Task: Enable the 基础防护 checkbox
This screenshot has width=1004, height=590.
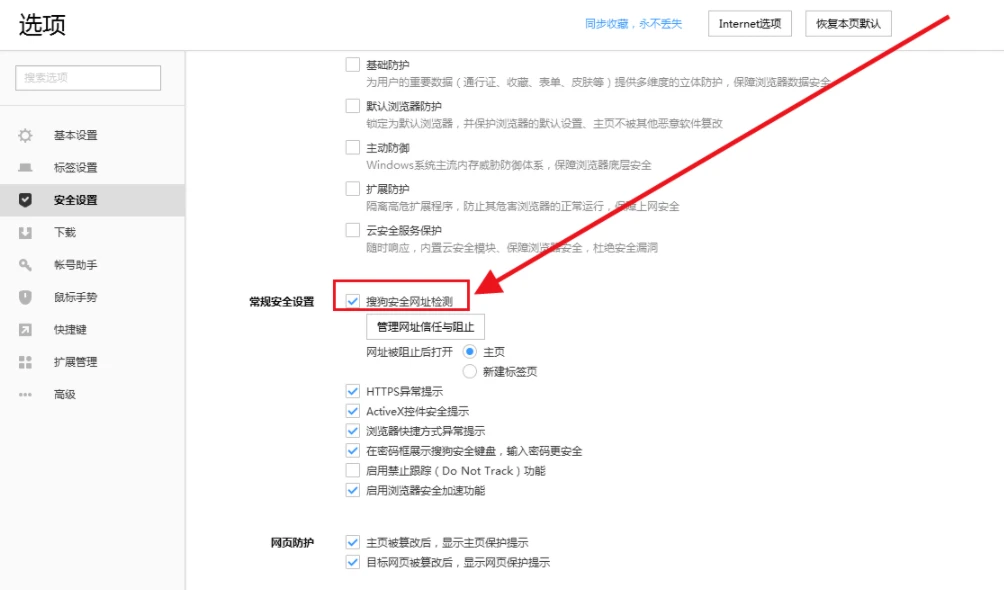Action: (x=353, y=64)
